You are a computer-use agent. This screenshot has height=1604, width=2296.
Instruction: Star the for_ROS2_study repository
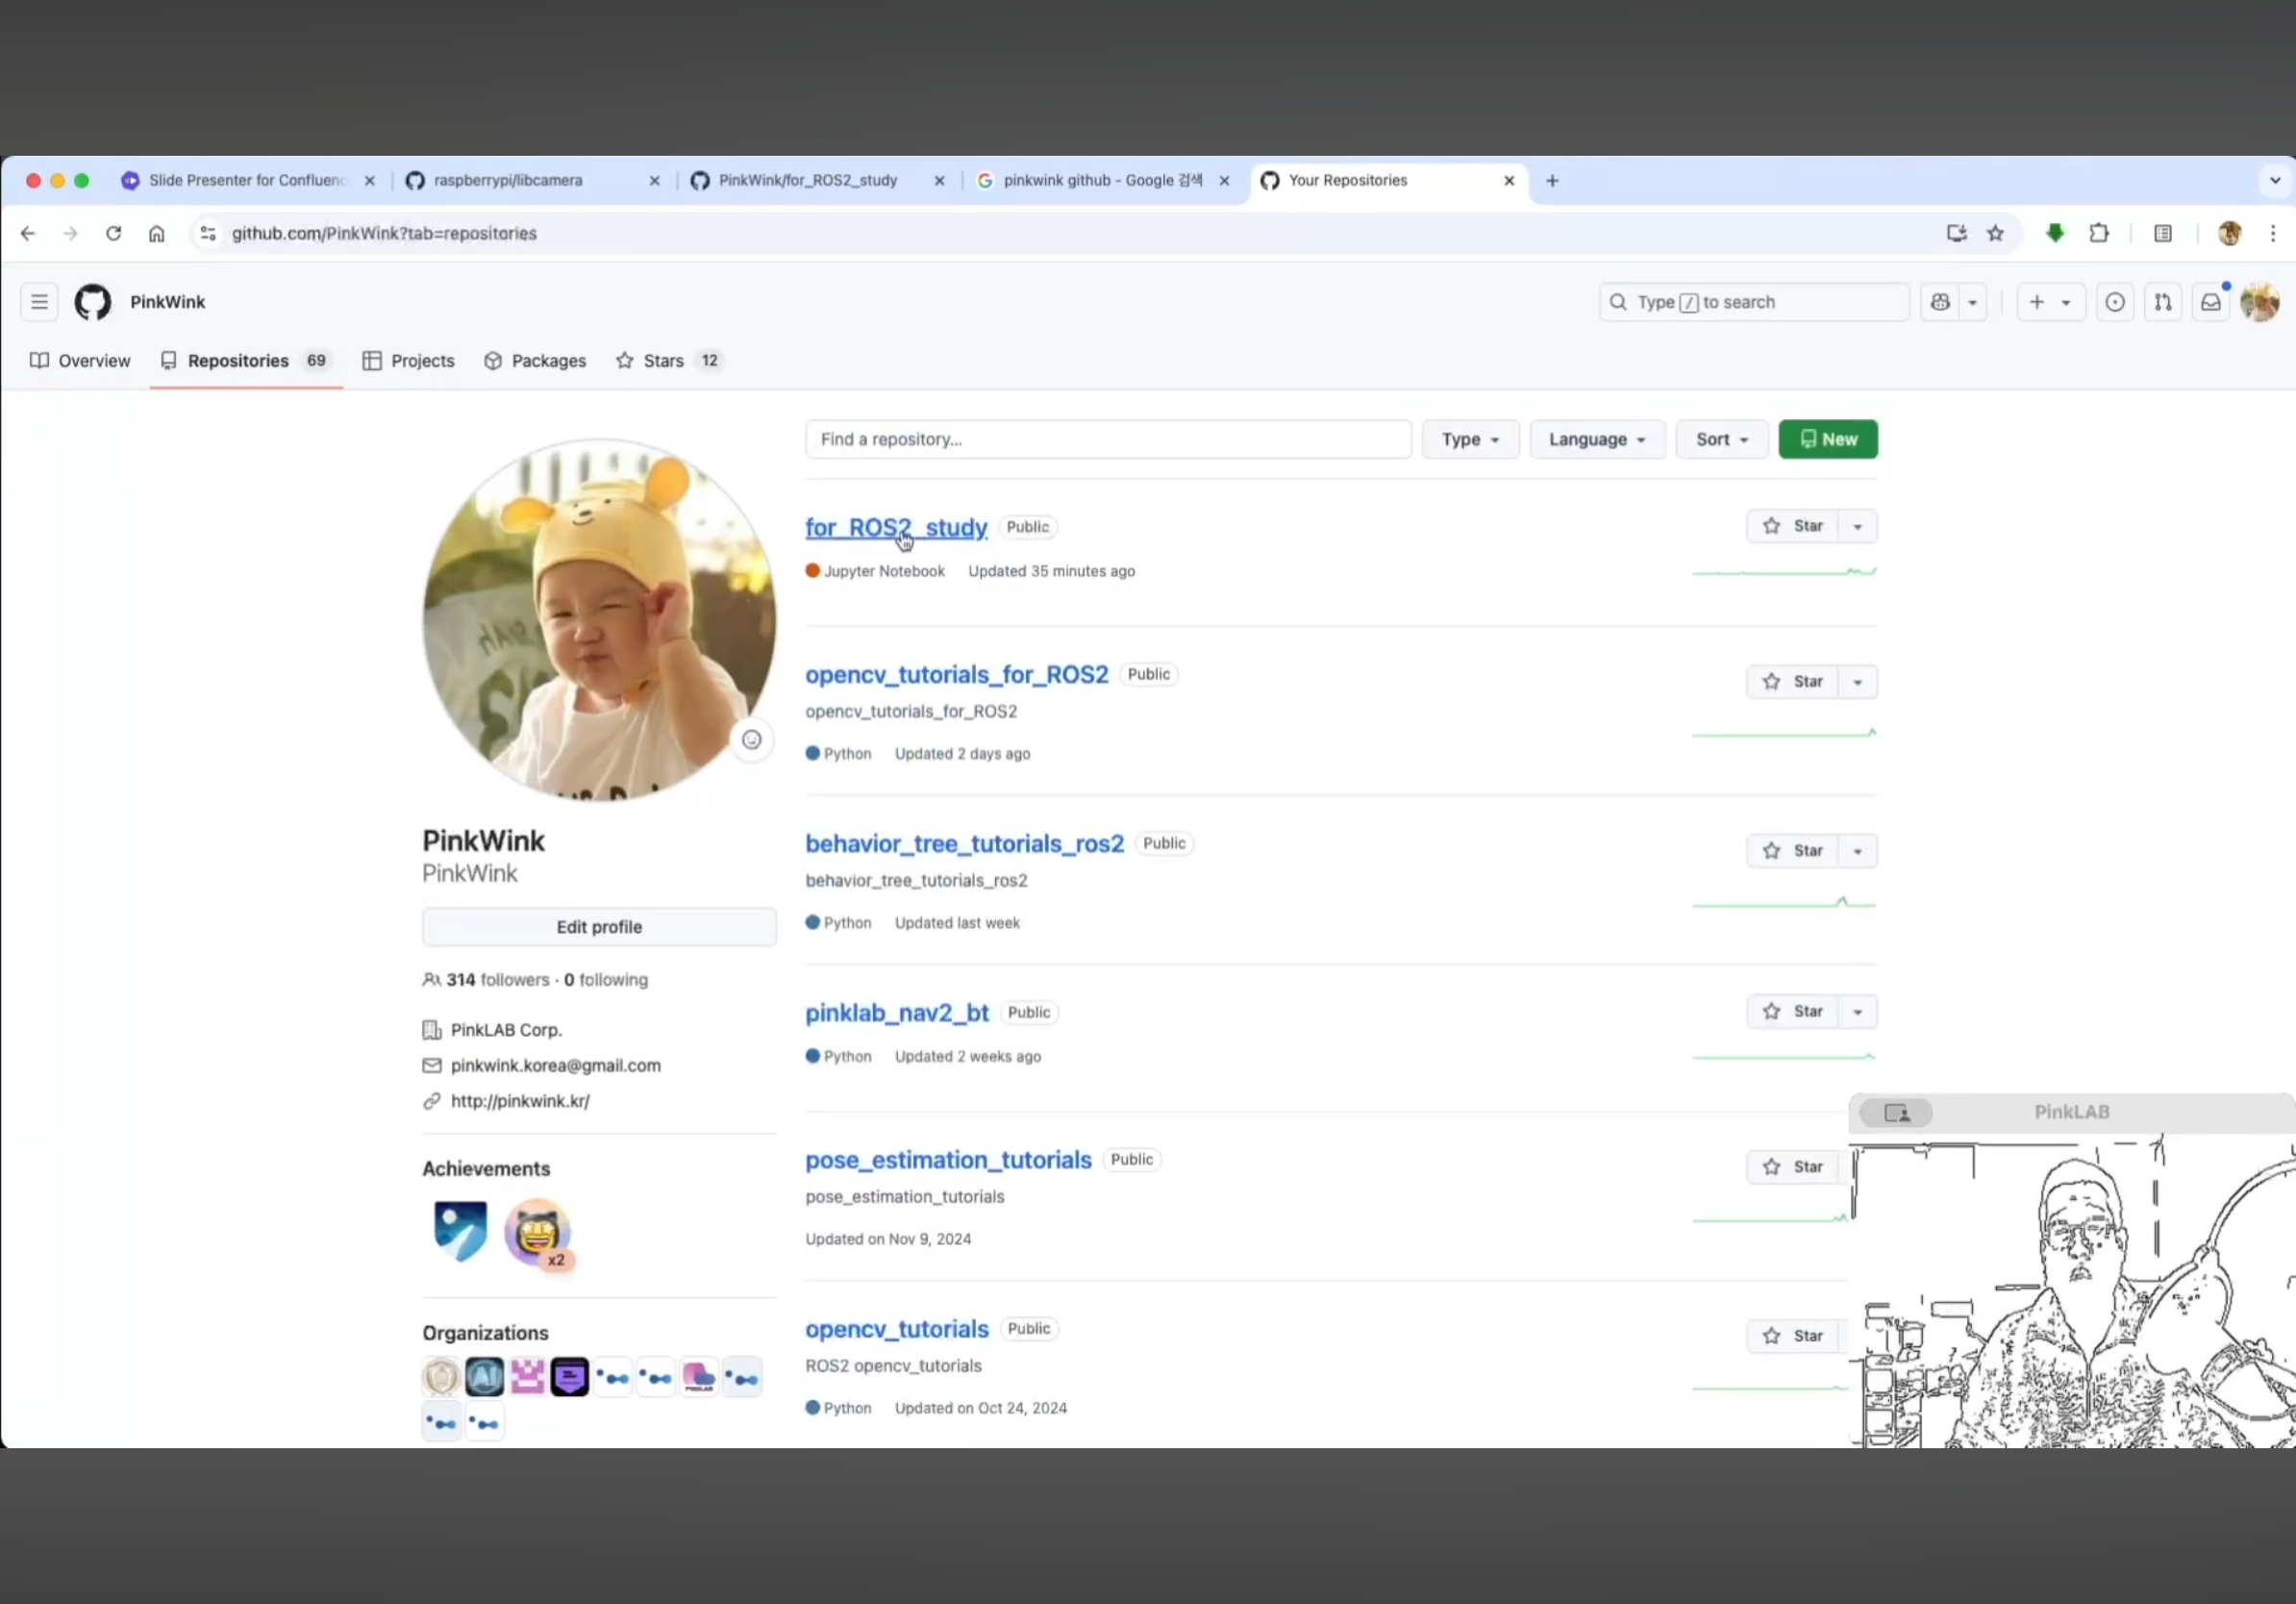point(1793,526)
